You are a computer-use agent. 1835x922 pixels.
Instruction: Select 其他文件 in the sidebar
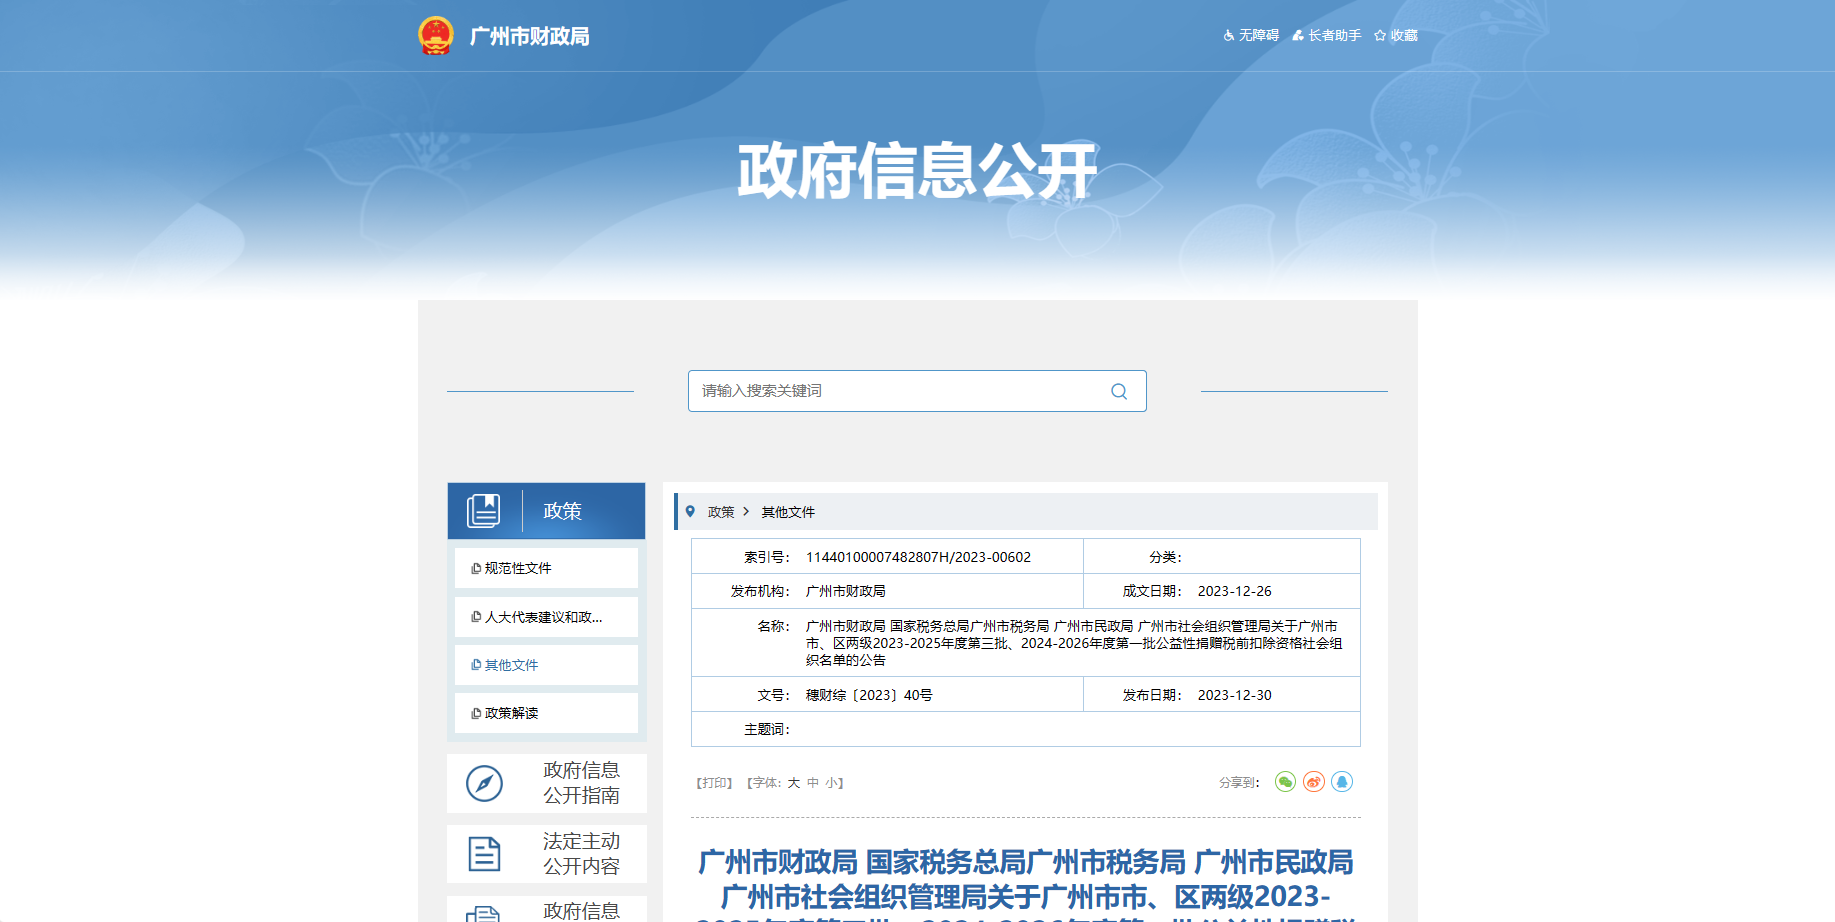click(x=511, y=665)
